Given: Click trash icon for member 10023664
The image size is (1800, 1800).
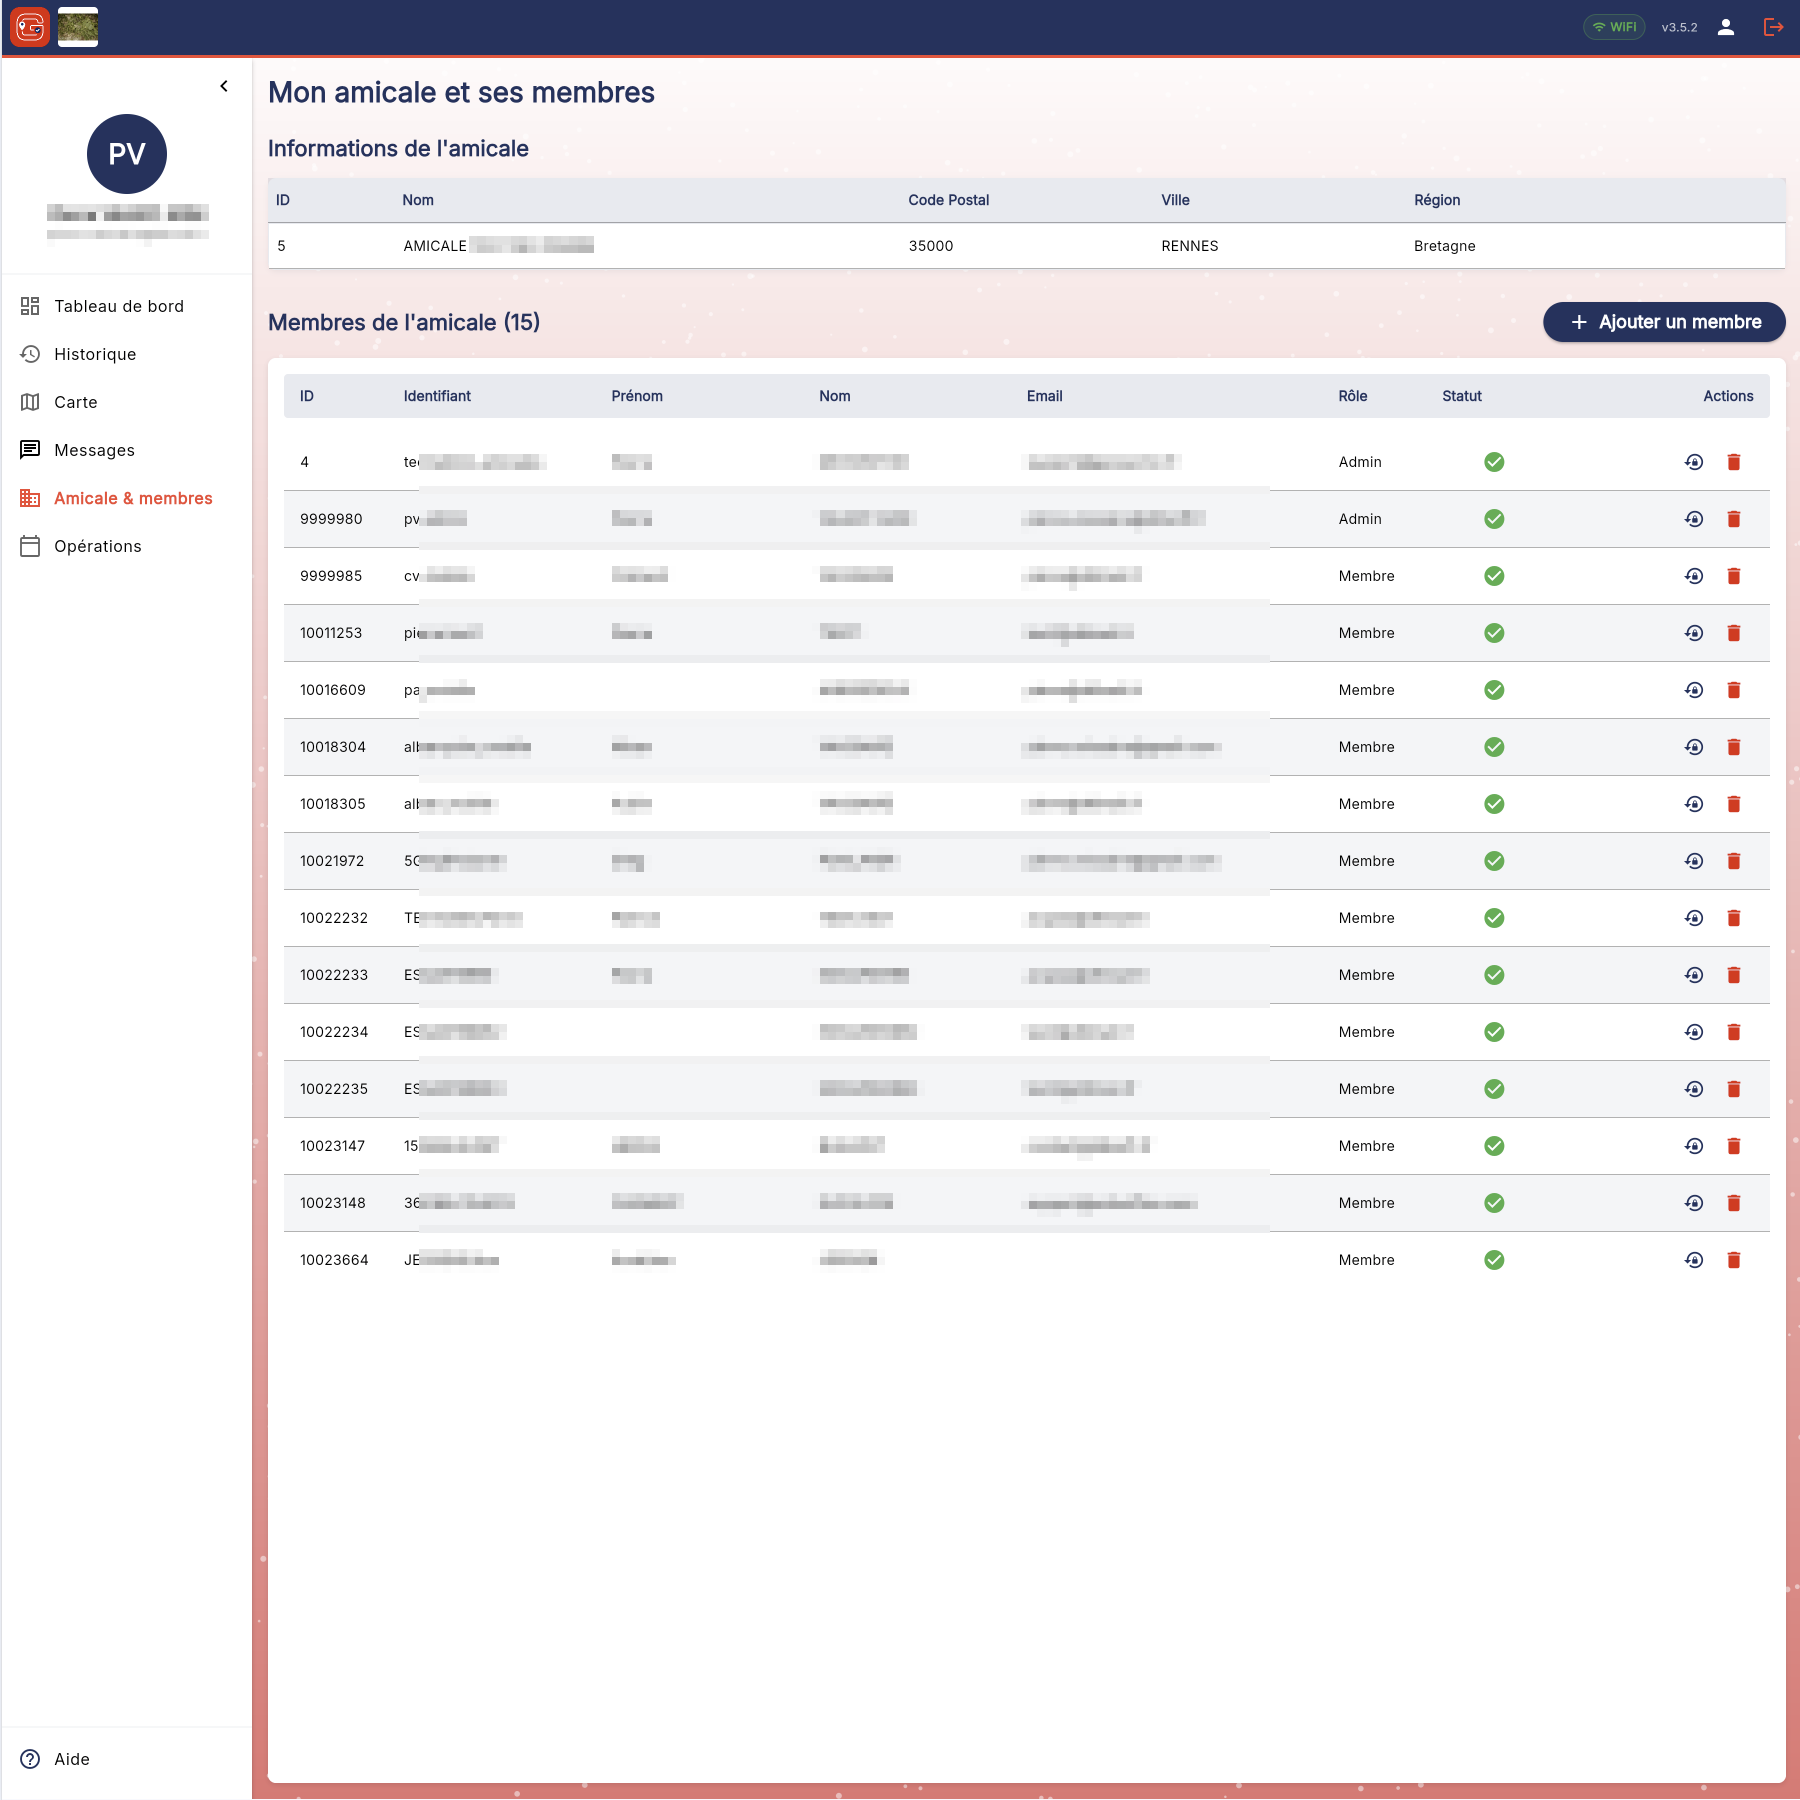Looking at the screenshot, I should click(1734, 1260).
